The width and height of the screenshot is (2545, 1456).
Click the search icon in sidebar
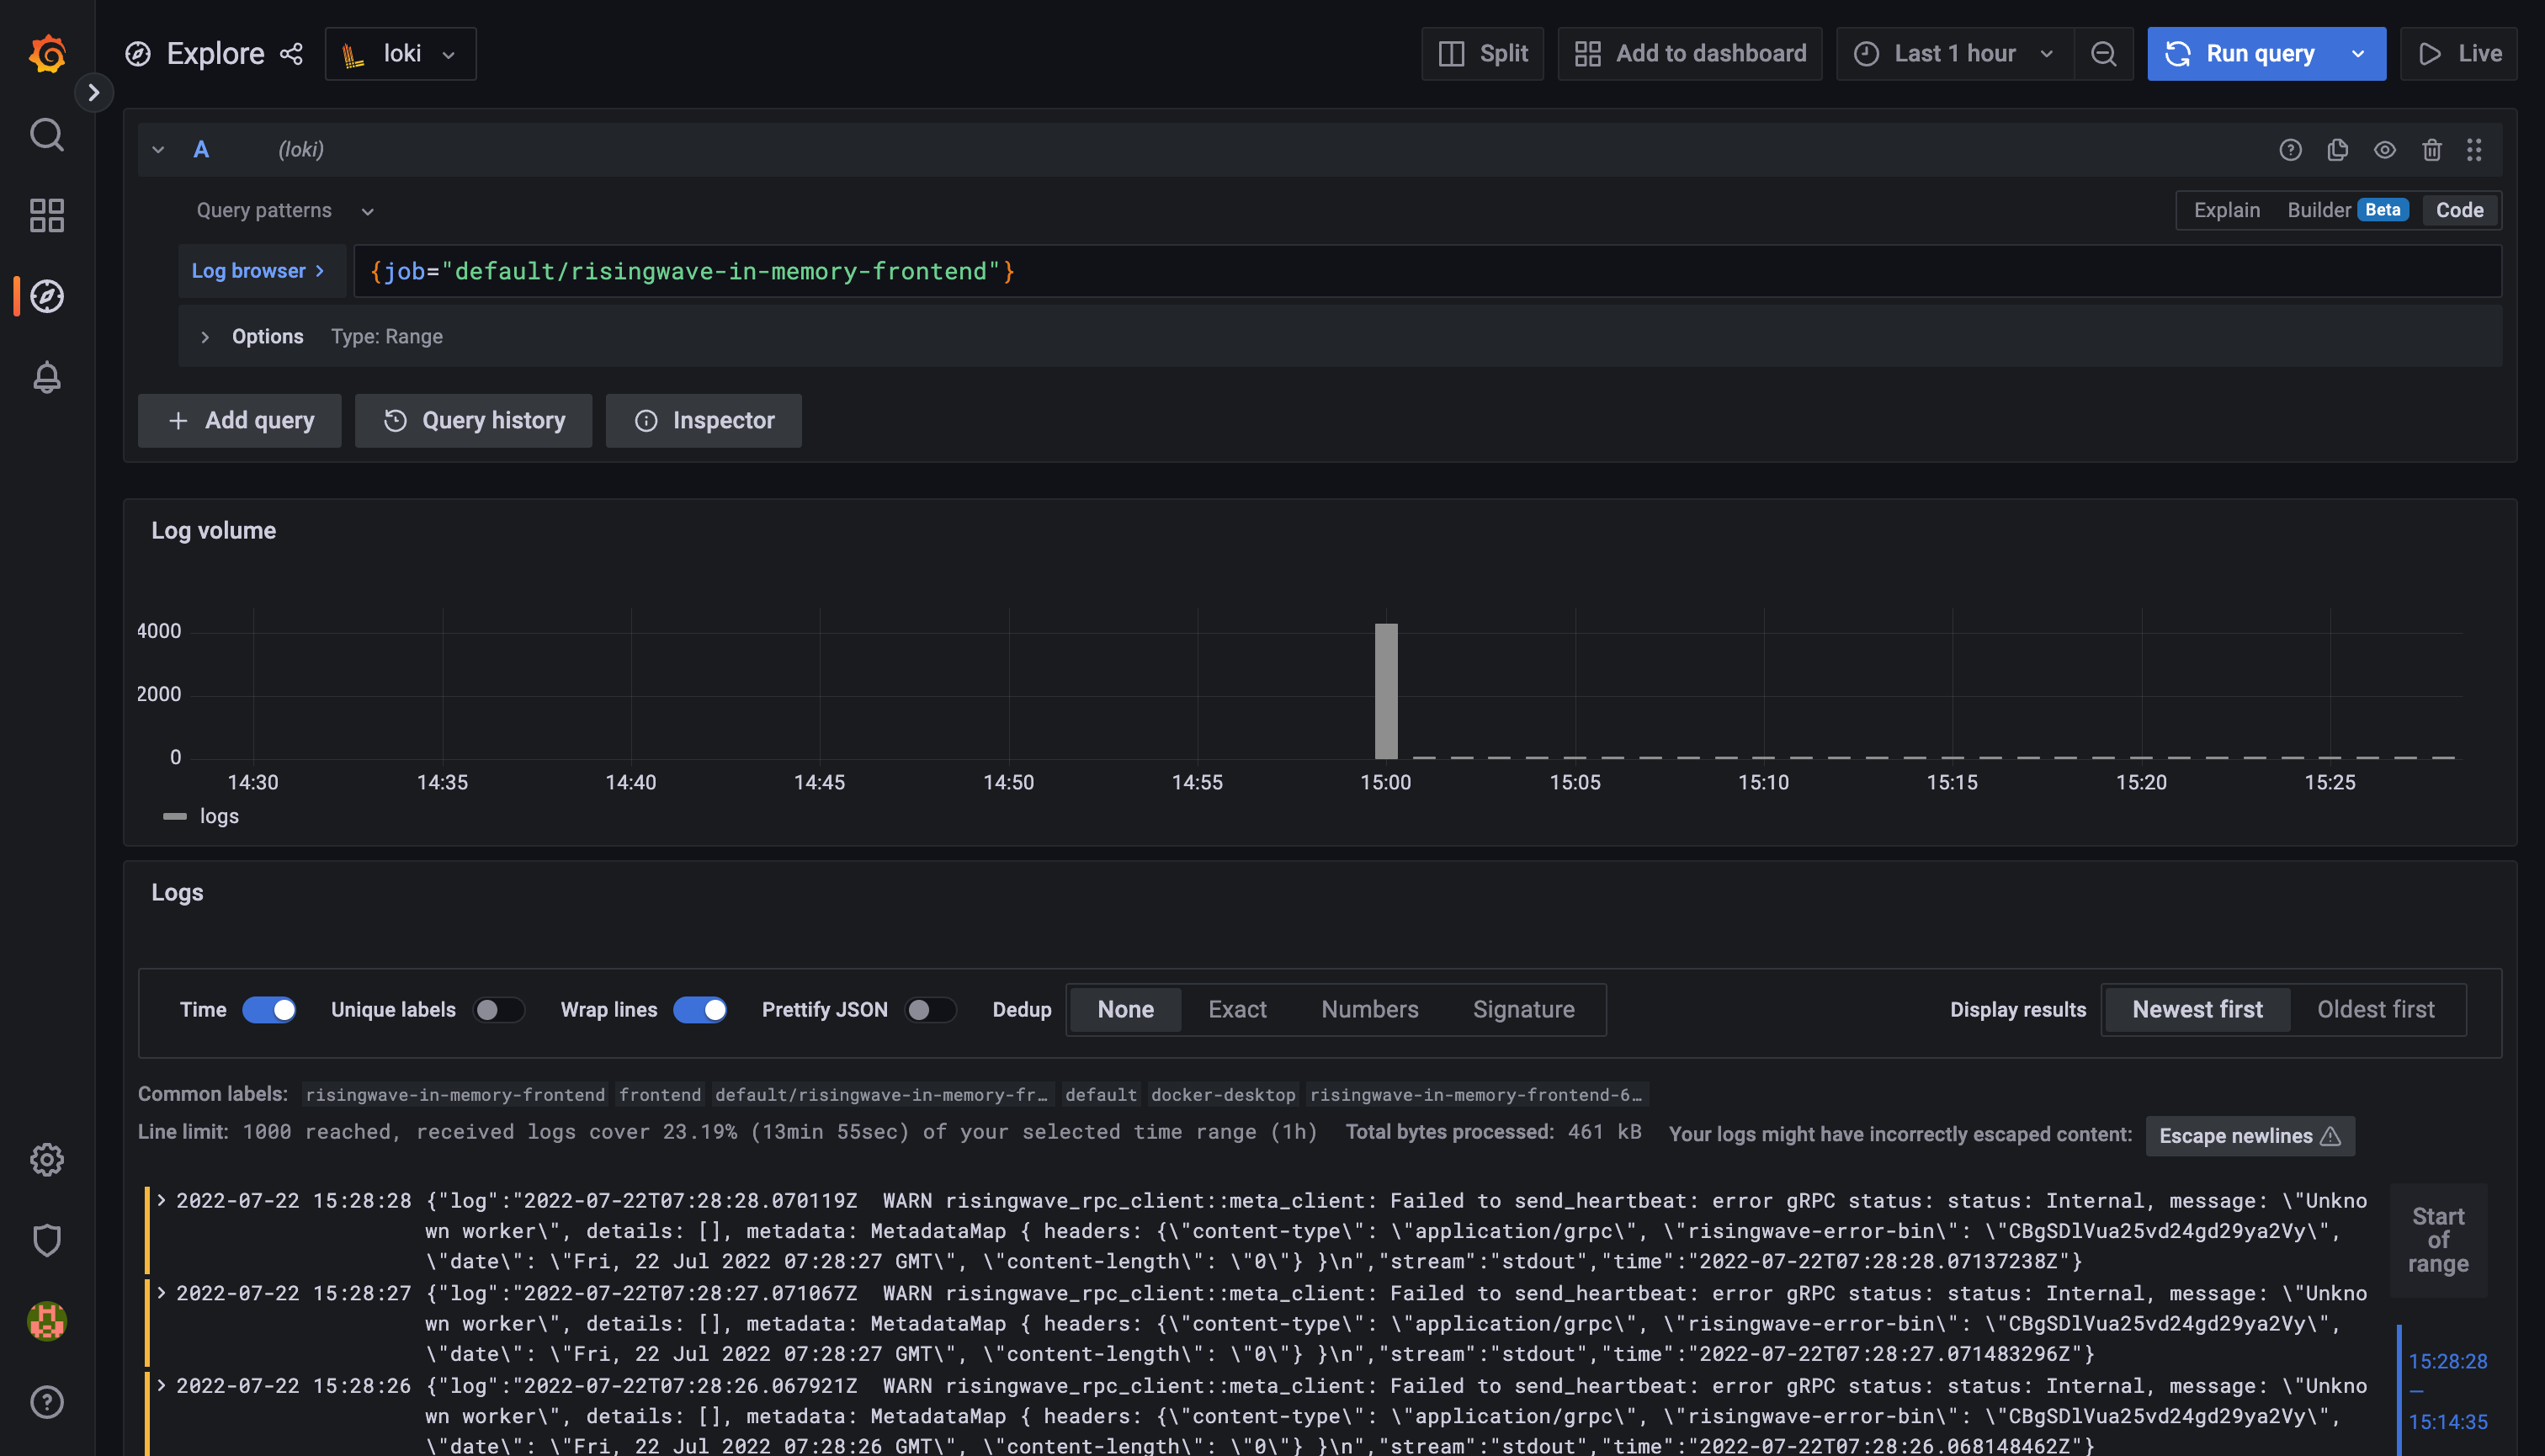(x=47, y=134)
